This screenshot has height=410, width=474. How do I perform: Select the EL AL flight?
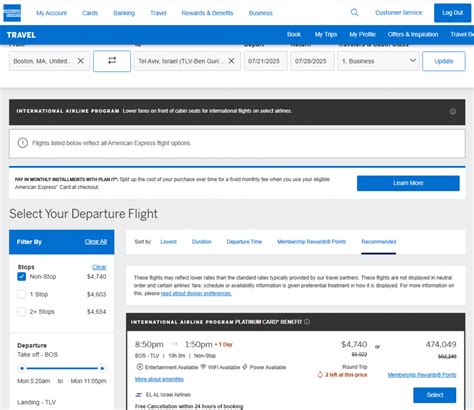click(435, 395)
